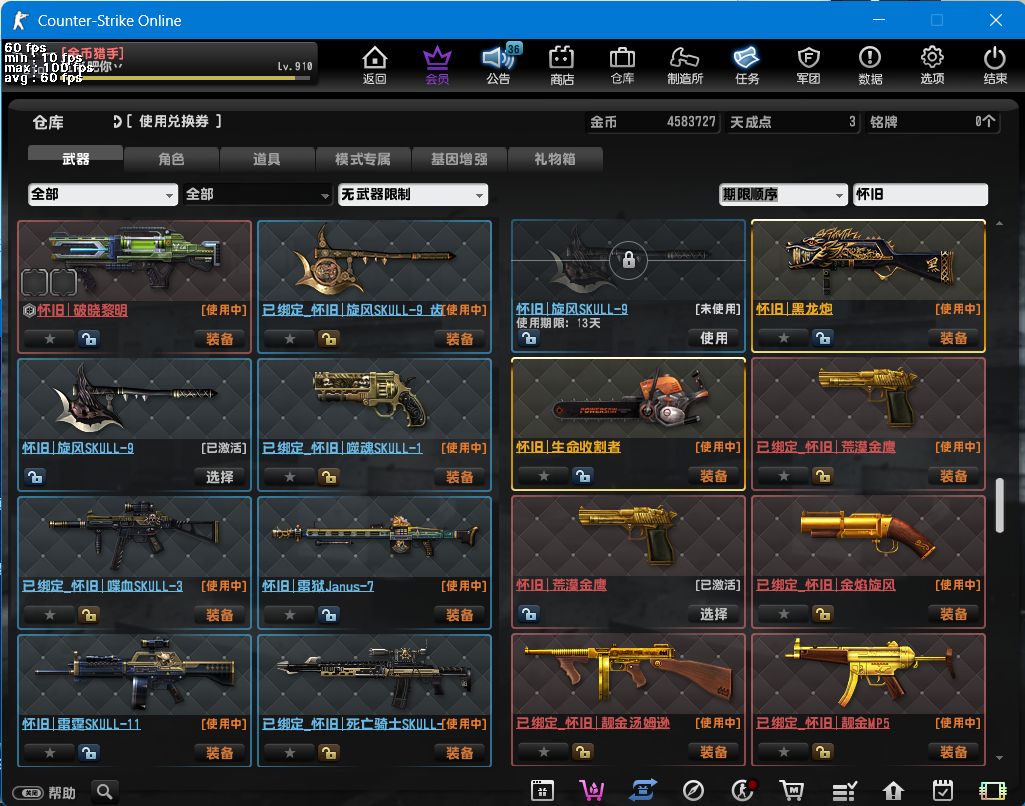Open the 无武器限制 dropdown
Viewport: 1025px width, 806px height.
412,195
